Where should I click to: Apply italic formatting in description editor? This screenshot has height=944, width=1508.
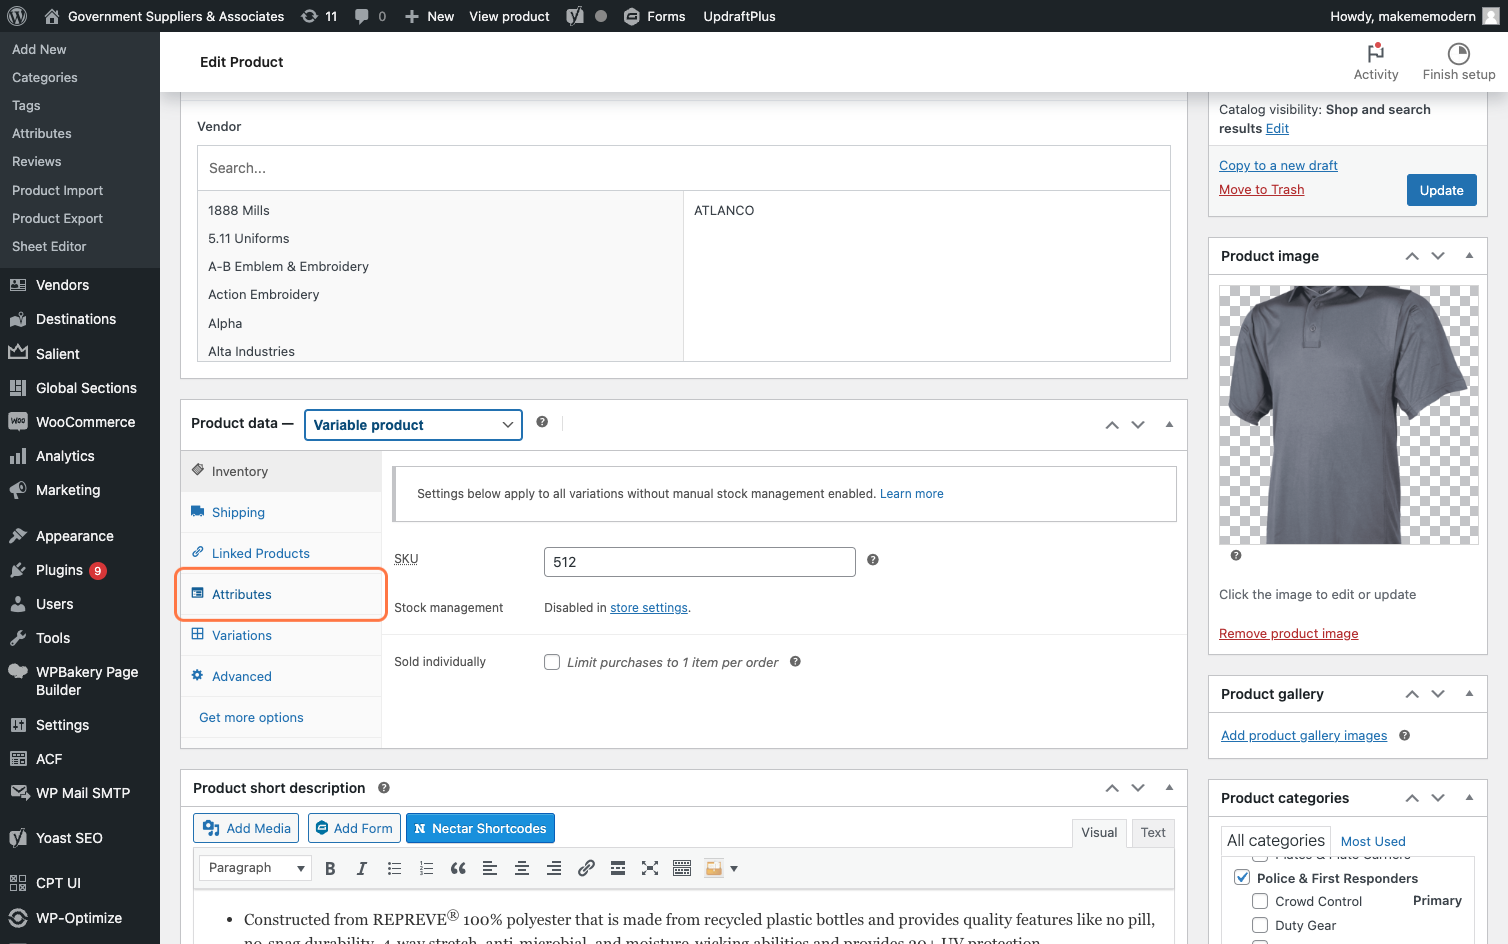coord(362,868)
